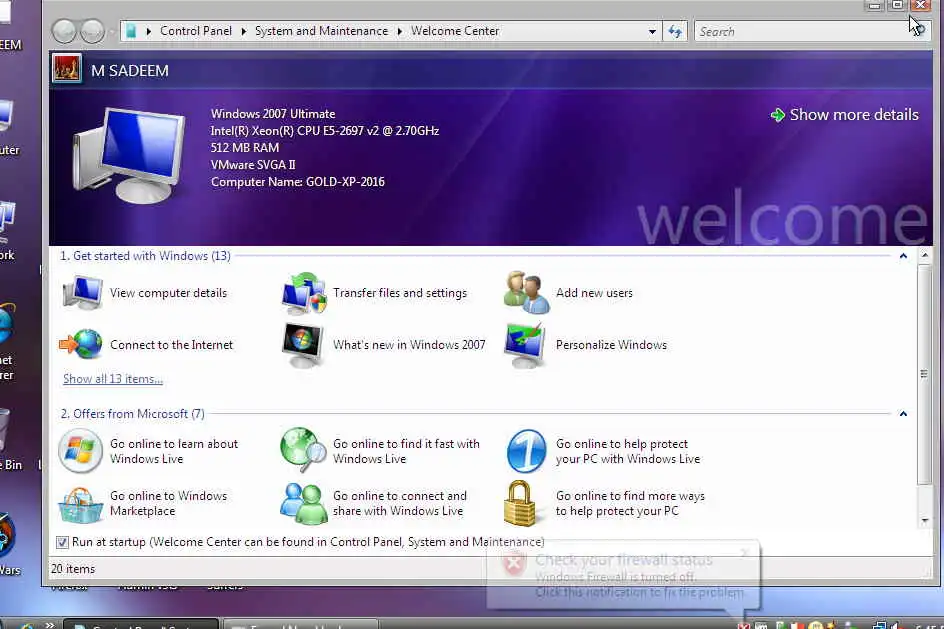Screen dimensions: 944x629
Task: Click the Personalize Windows icon
Action: point(525,345)
